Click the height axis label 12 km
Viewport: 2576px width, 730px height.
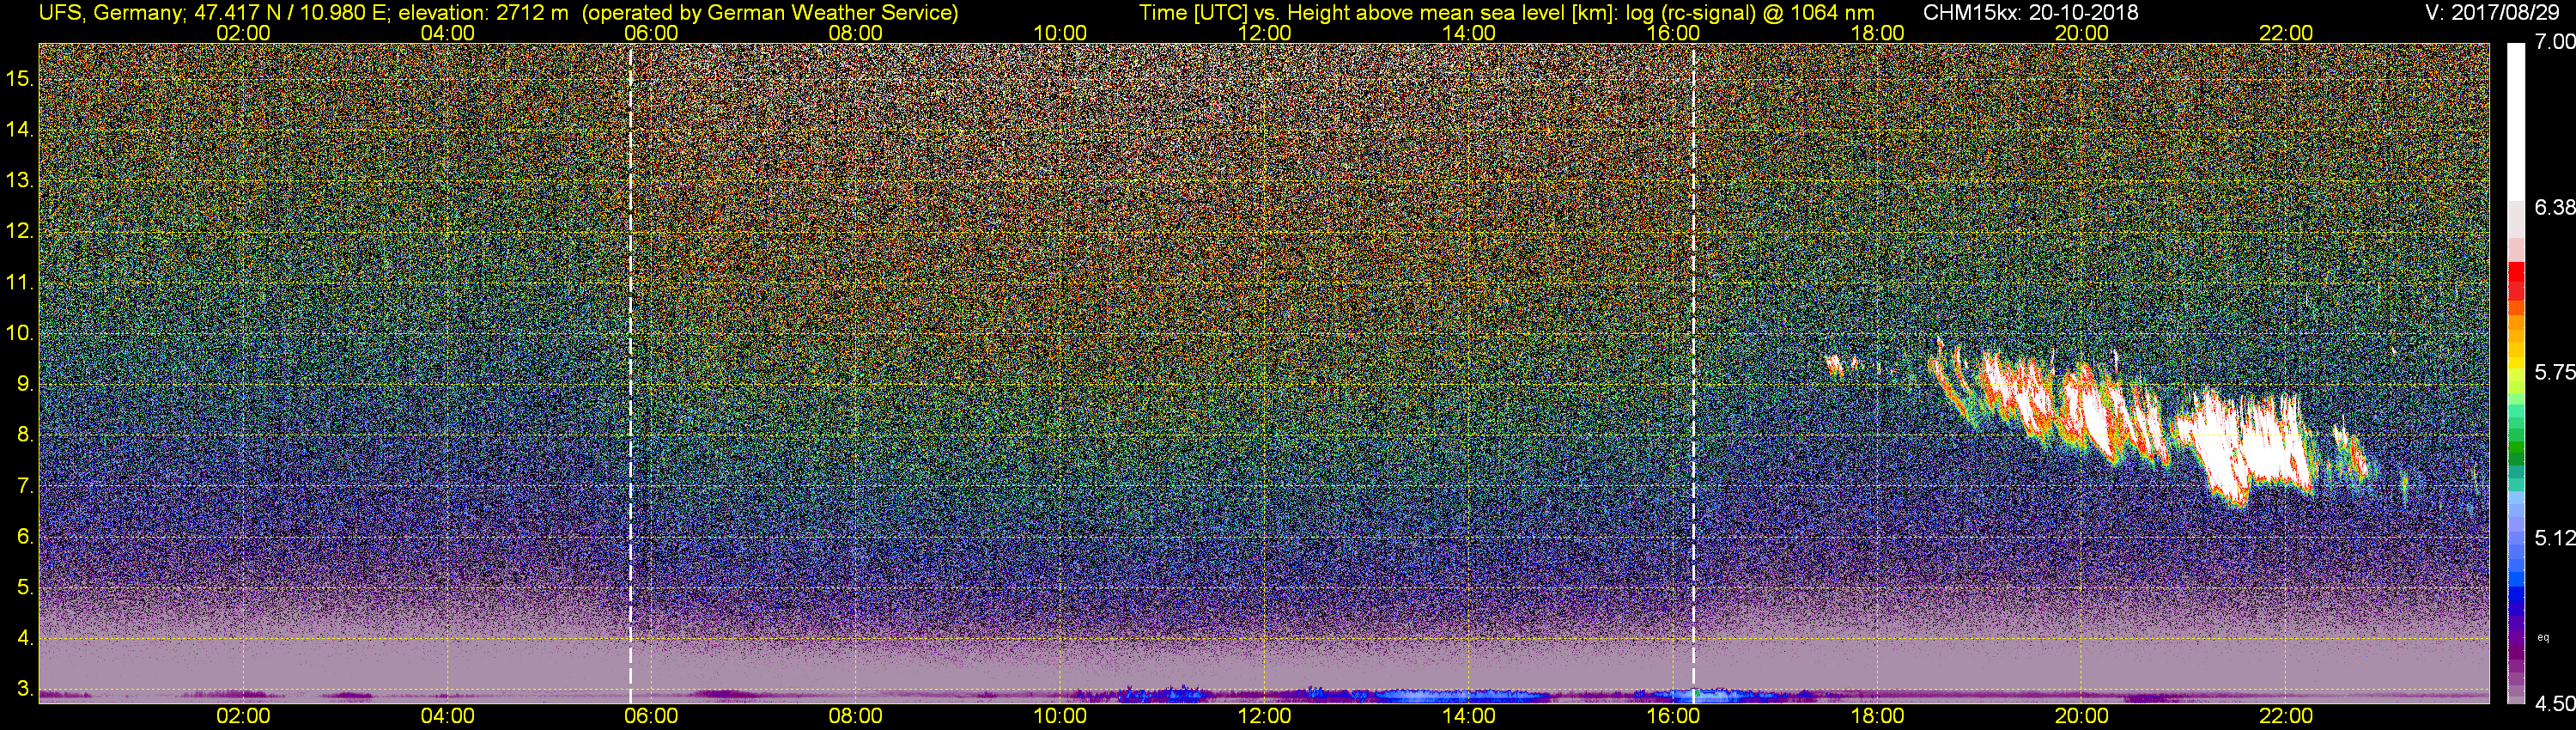pos(21,232)
